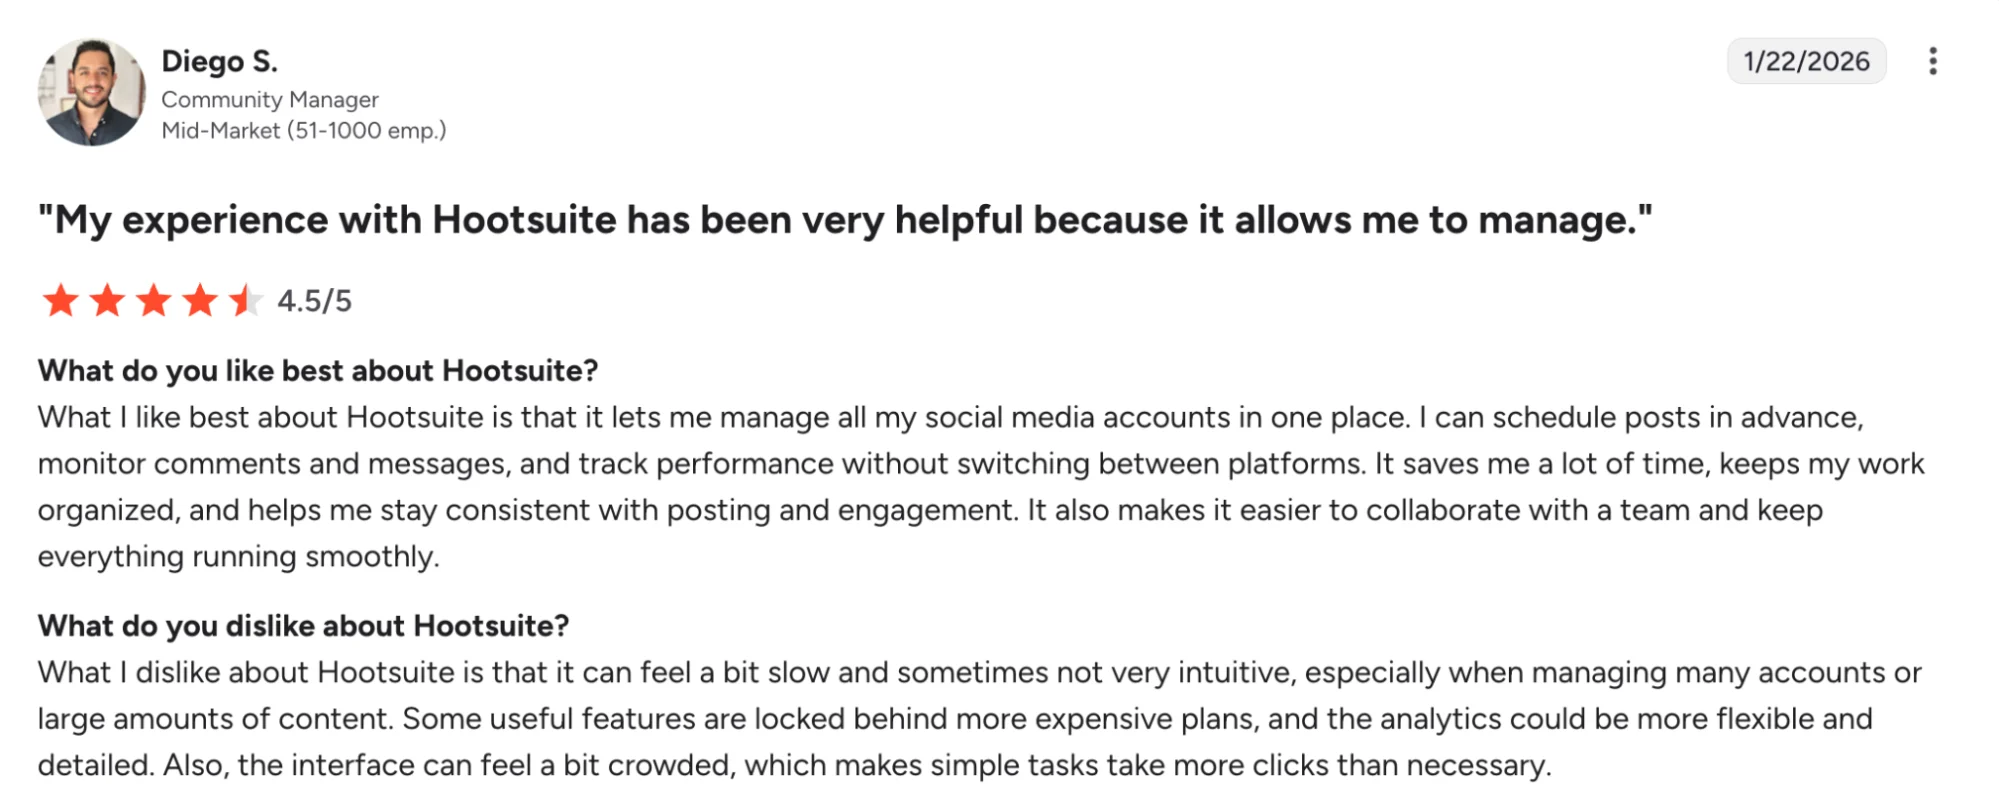
Task: Click the 'What do you dislike' heading
Action: [303, 626]
